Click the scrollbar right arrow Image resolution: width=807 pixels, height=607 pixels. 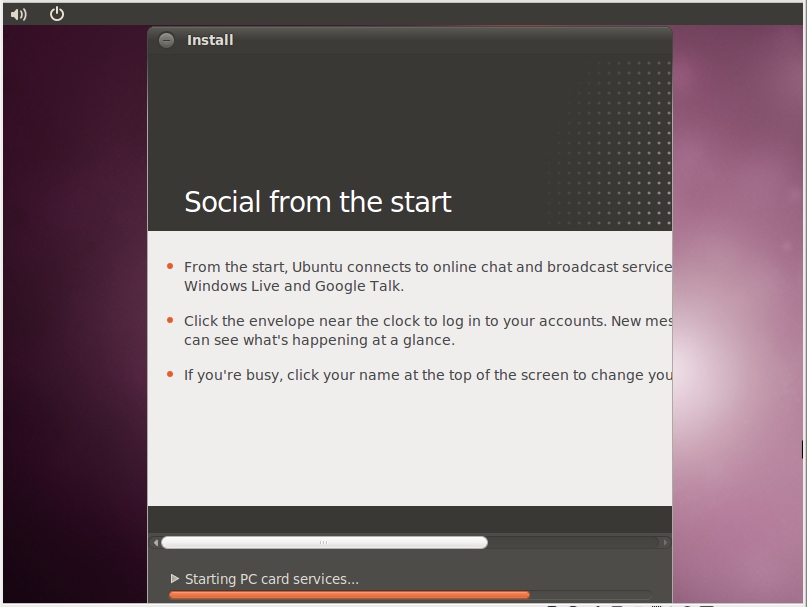point(665,542)
